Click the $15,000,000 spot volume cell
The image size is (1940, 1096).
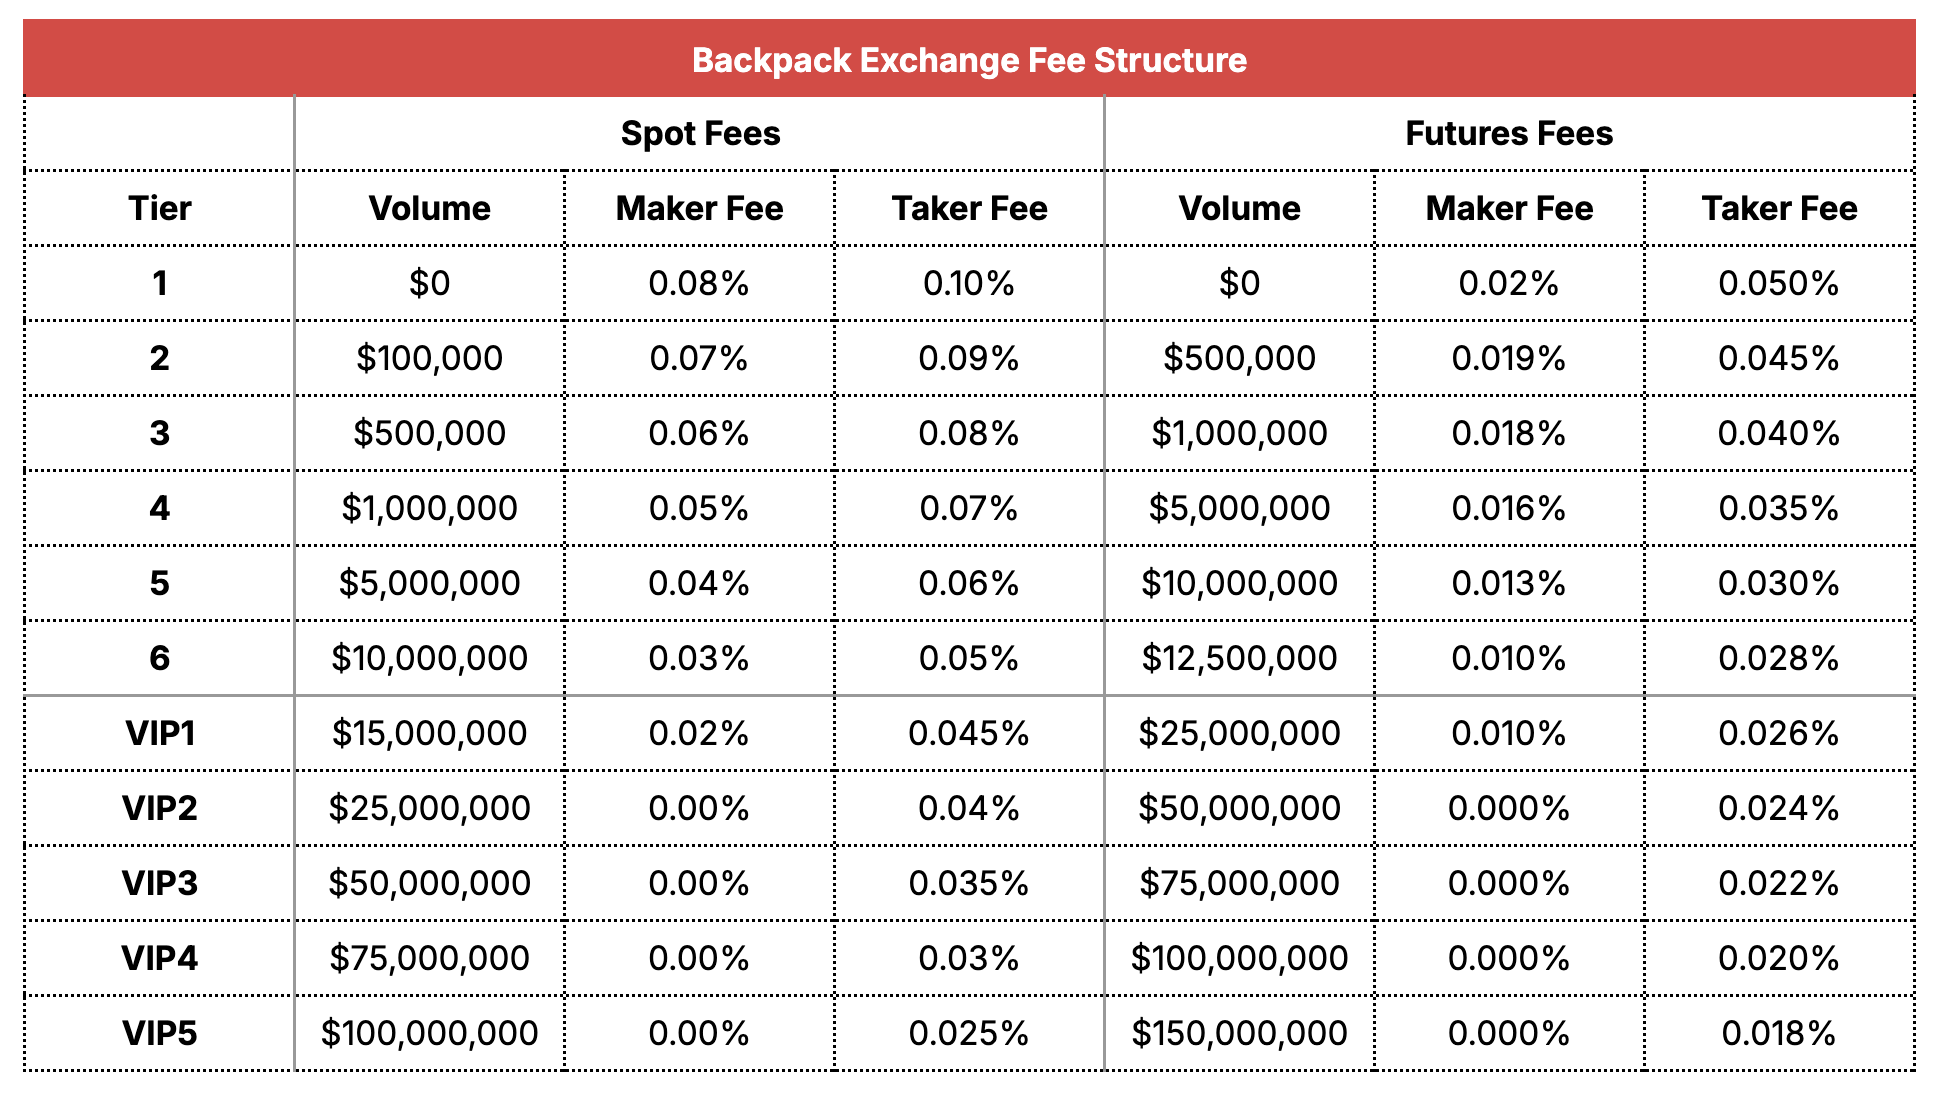point(429,733)
